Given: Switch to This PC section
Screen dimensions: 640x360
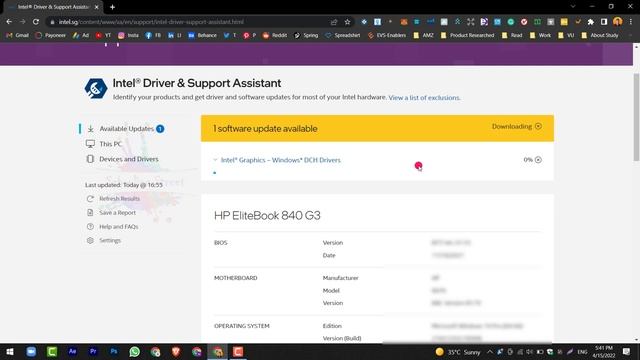Looking at the screenshot, I should 110,144.
